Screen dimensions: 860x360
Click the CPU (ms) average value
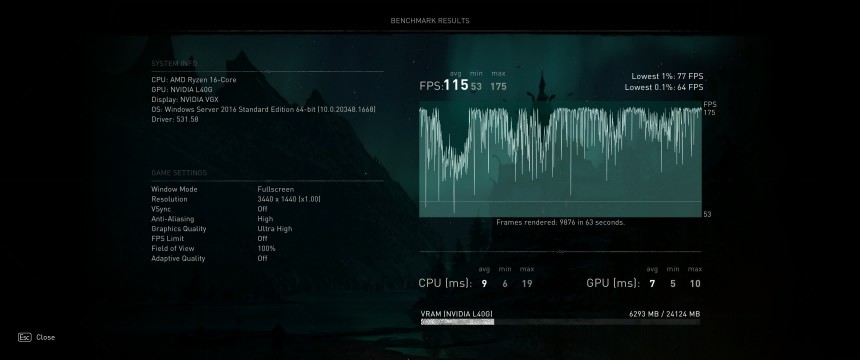484,284
